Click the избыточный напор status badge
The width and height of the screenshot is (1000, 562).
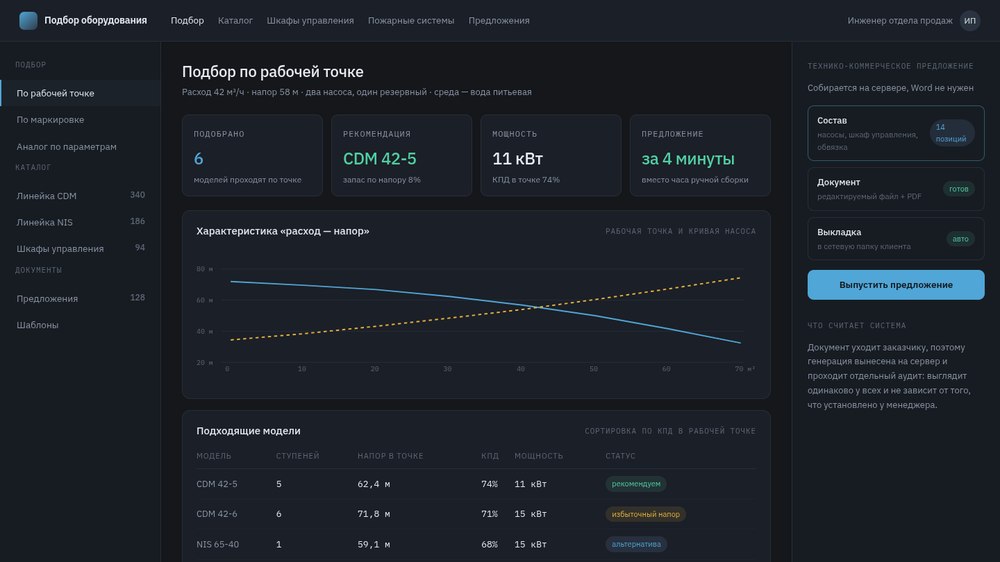[x=645, y=514]
